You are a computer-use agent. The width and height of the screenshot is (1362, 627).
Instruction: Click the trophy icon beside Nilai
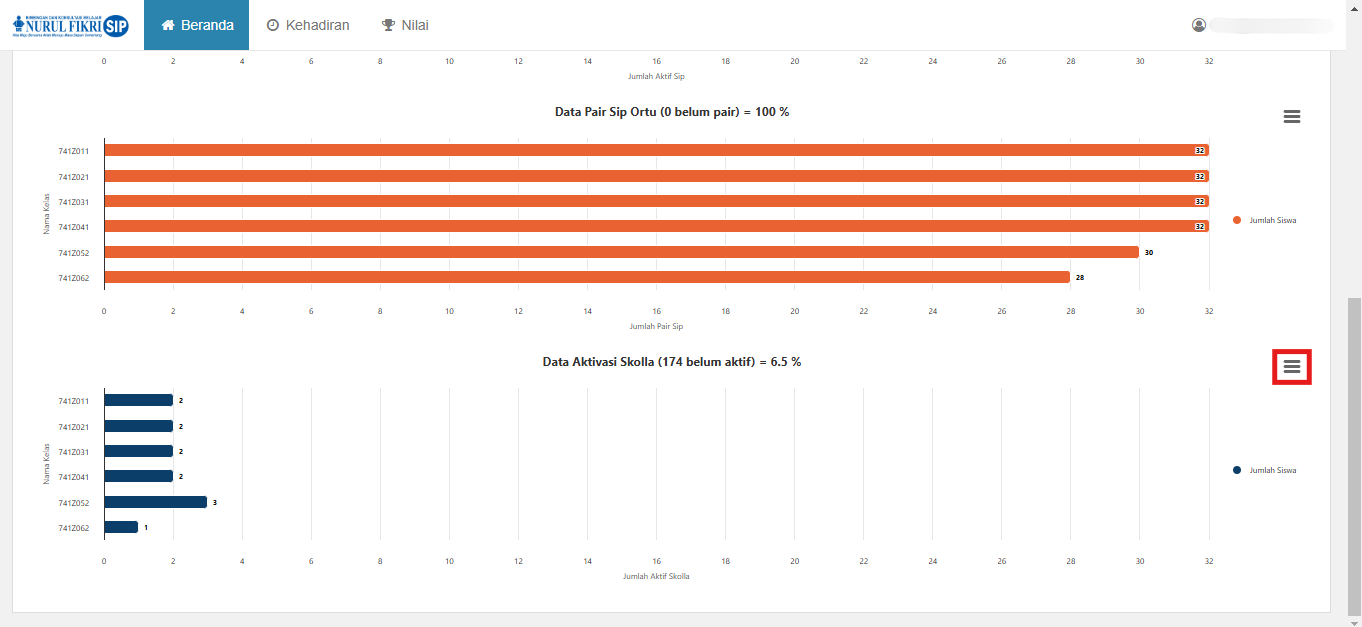[x=388, y=25]
